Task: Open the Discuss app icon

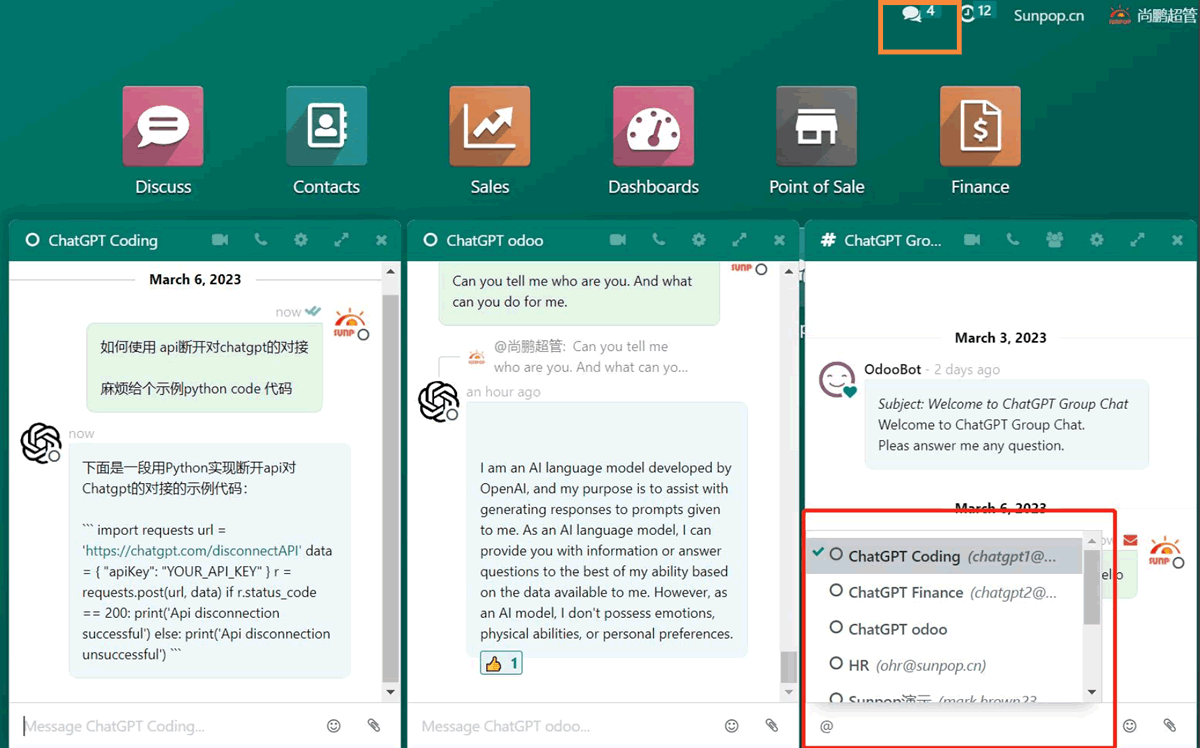Action: [163, 126]
